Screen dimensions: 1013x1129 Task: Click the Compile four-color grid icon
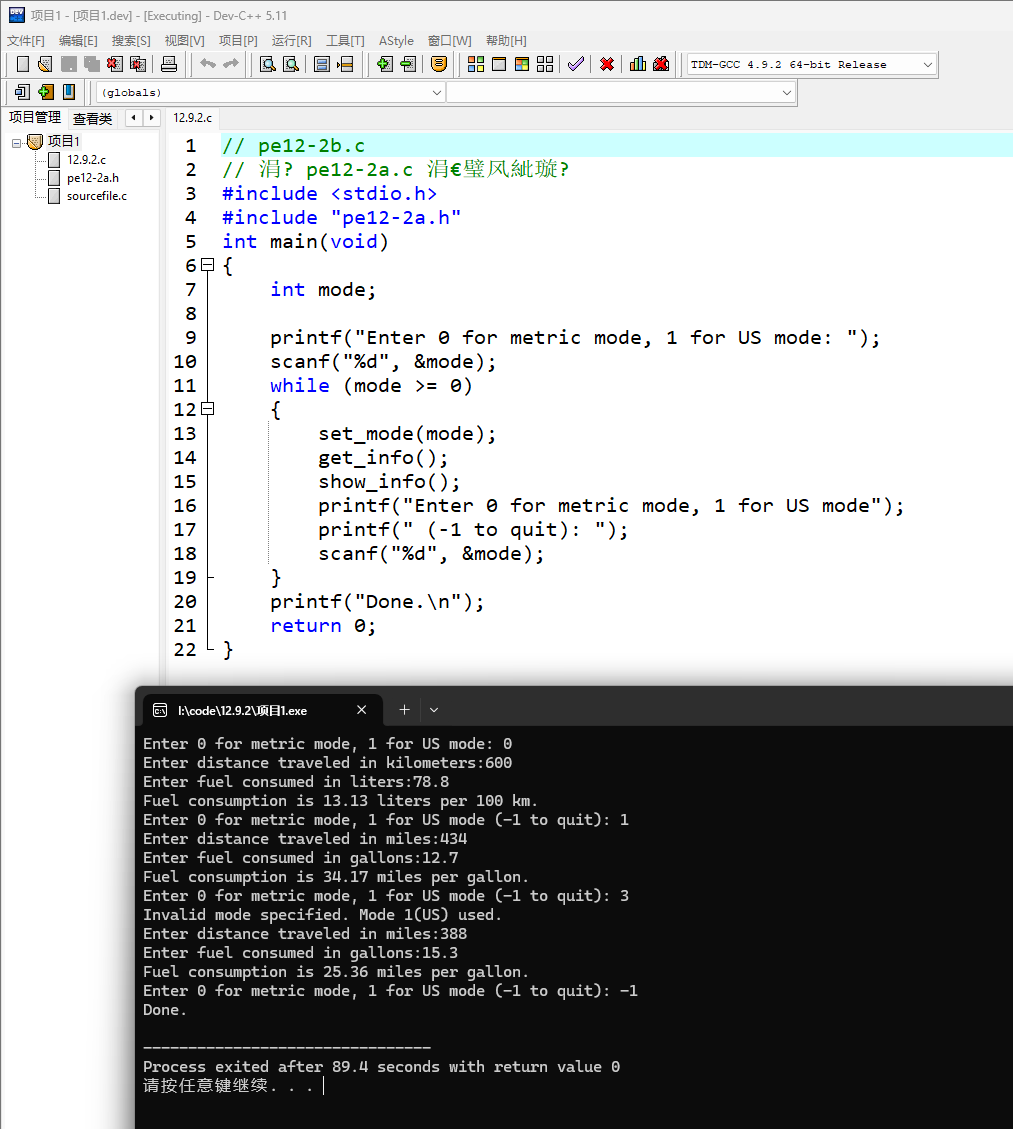click(x=476, y=65)
